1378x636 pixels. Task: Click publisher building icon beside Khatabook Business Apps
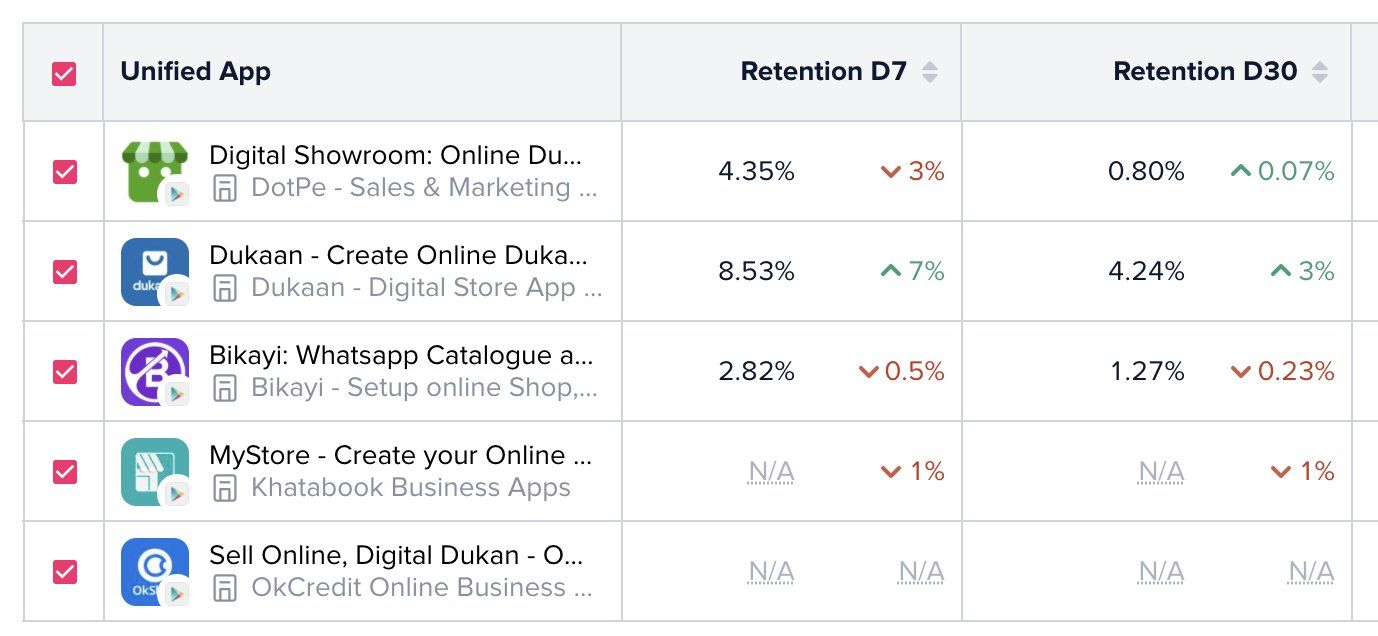point(225,488)
